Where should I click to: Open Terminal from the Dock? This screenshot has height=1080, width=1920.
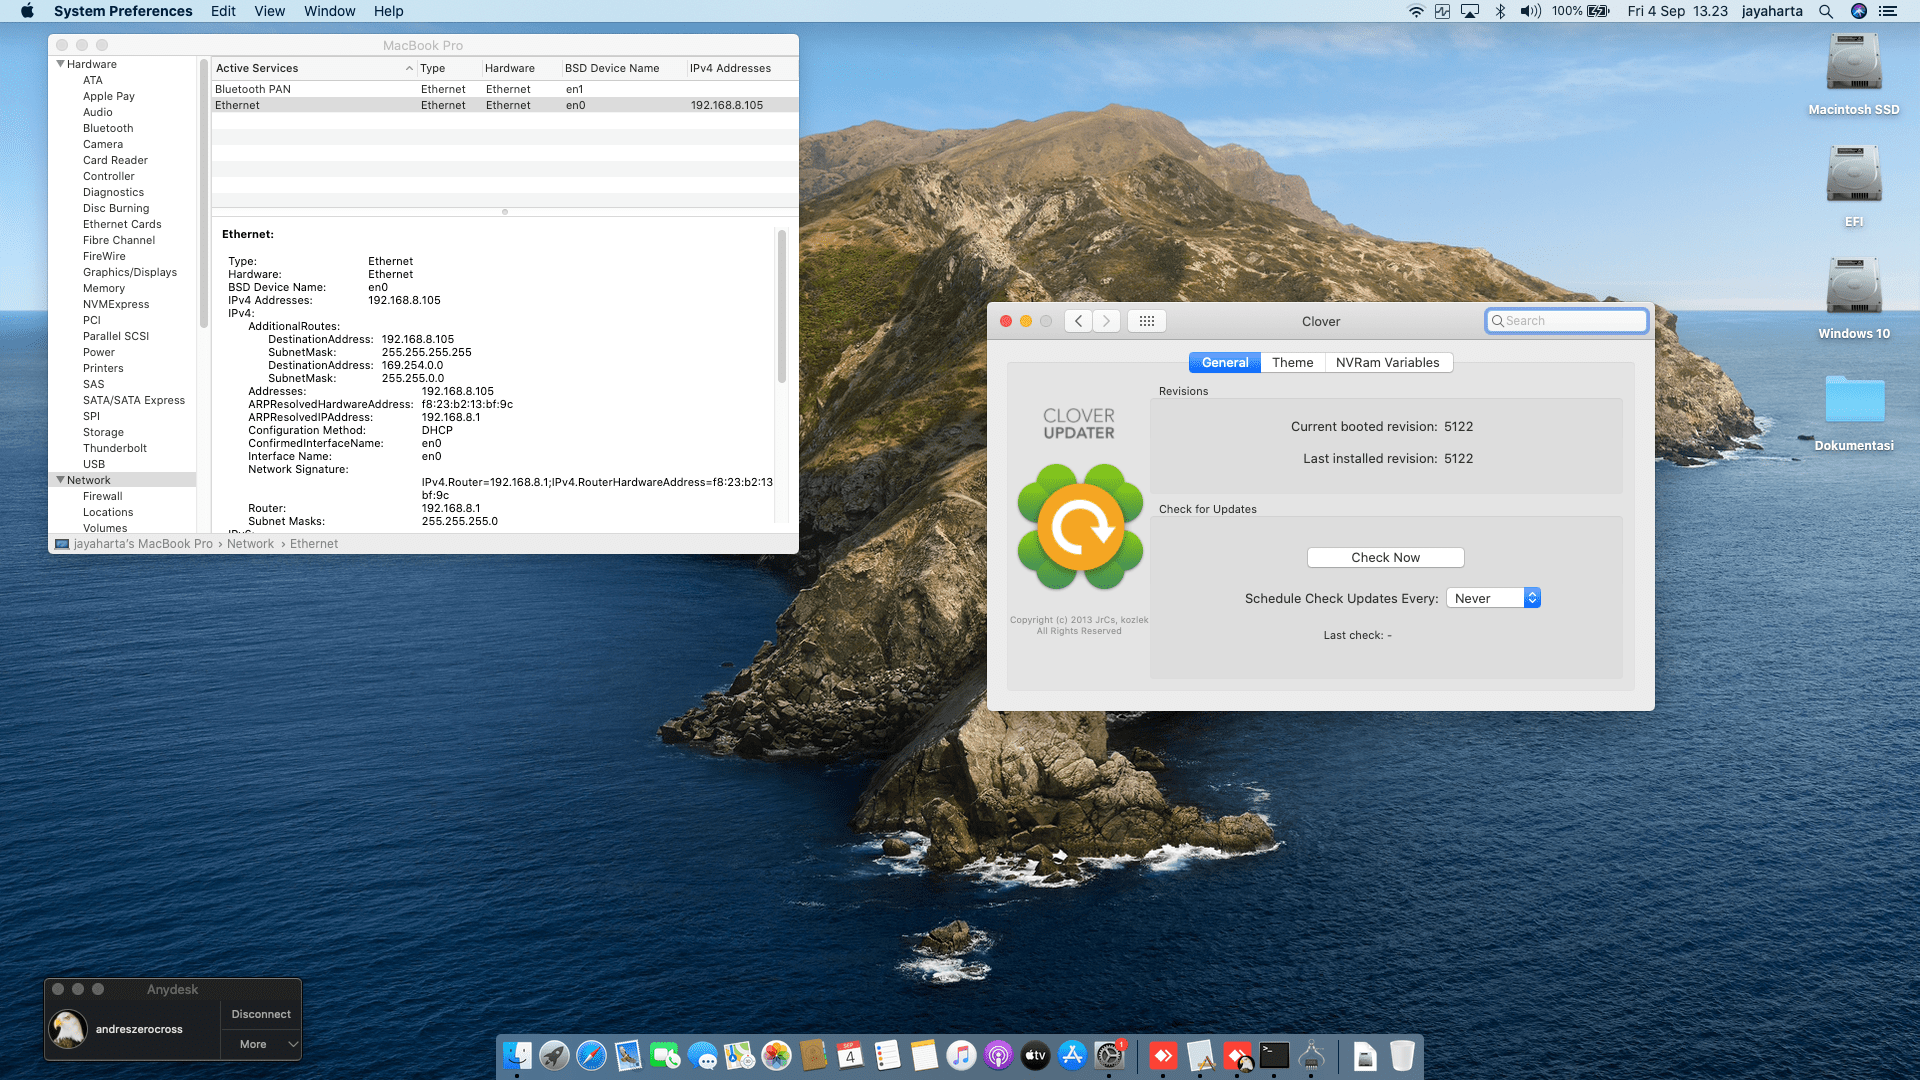[1274, 1055]
